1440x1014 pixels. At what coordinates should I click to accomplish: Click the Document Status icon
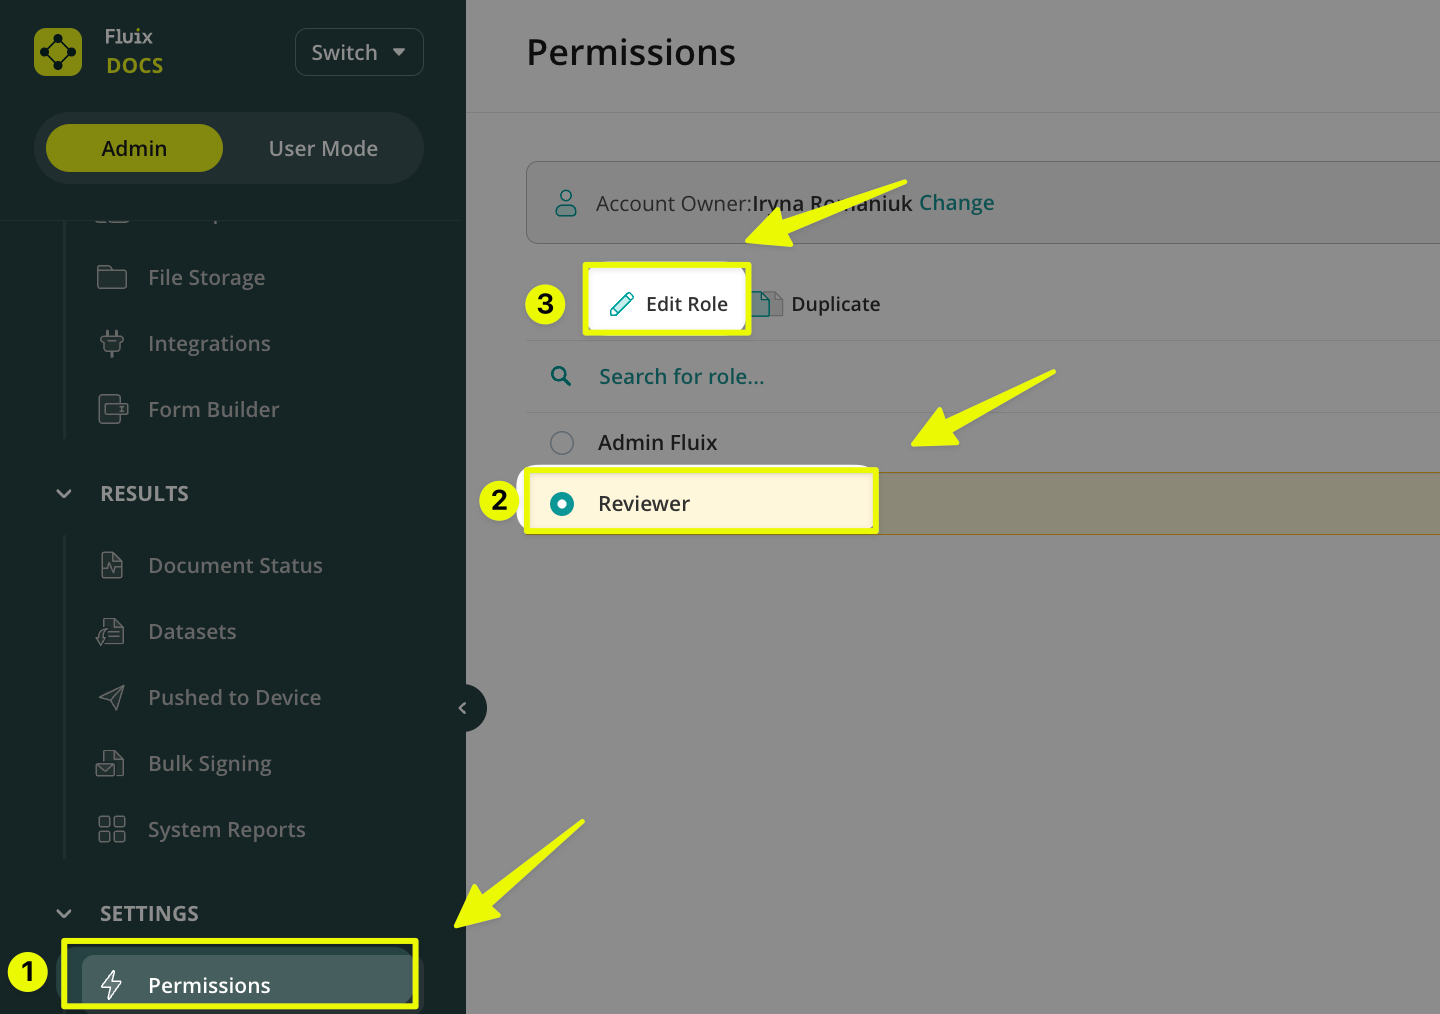pyautogui.click(x=112, y=565)
